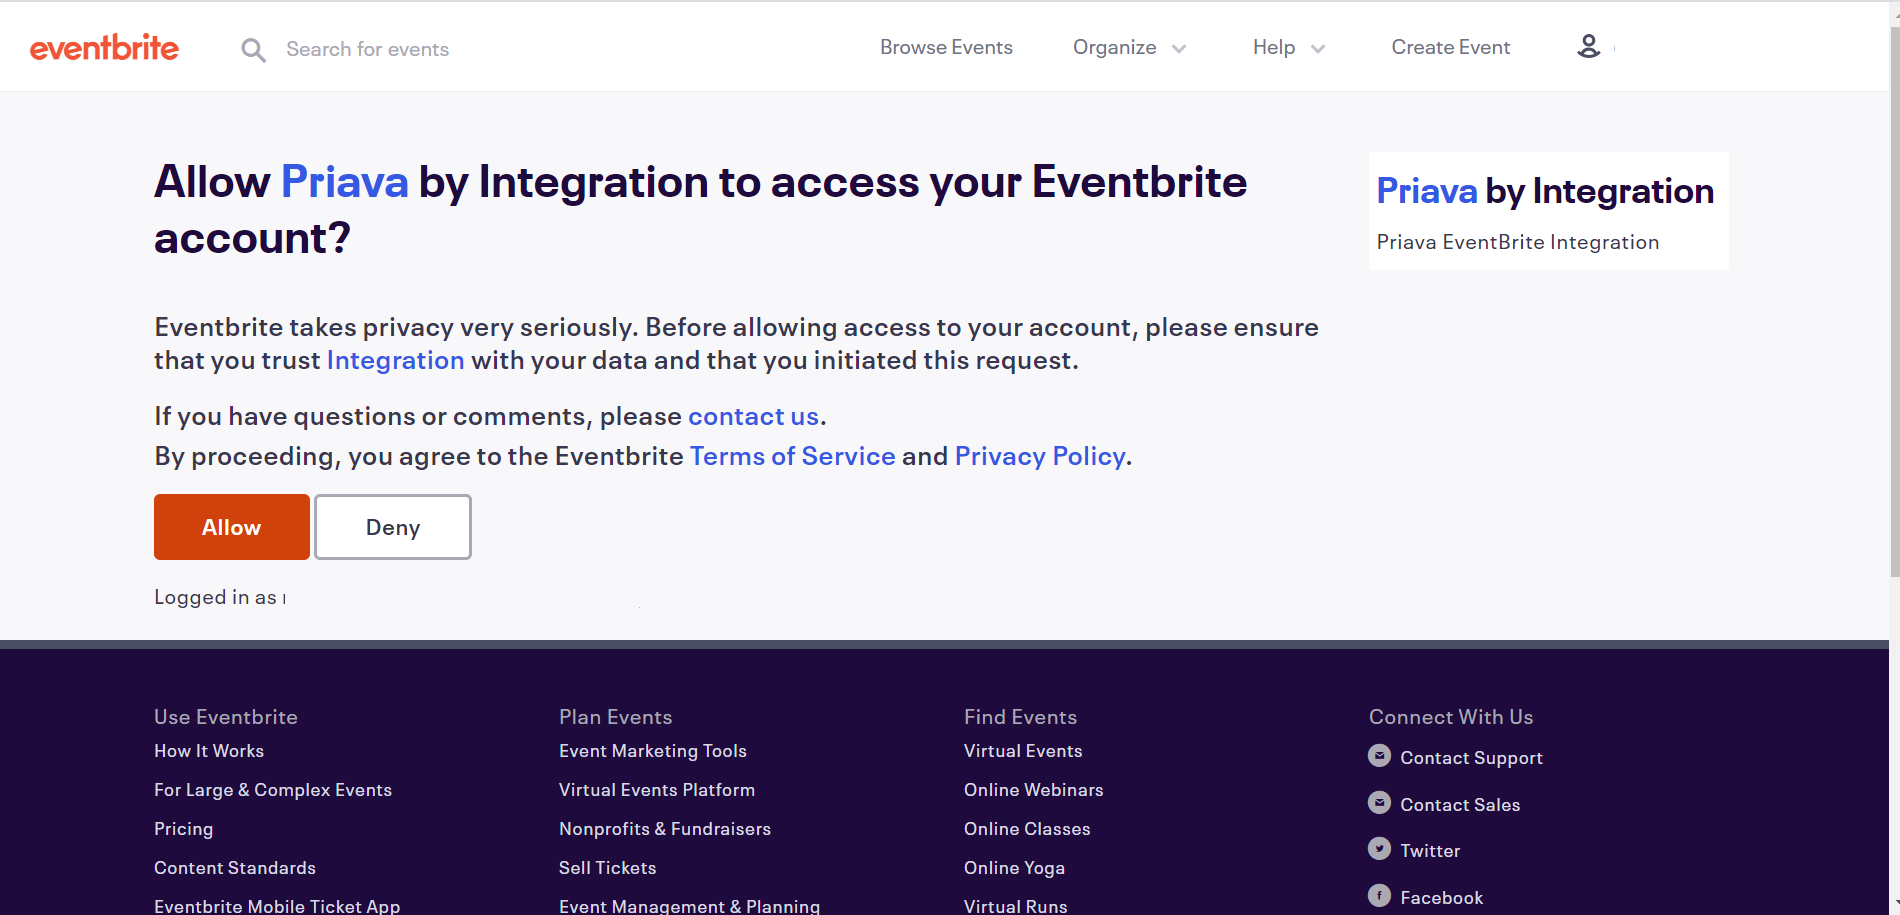The image size is (1900, 915).
Task: Open Browse Events in the top navigation
Action: (x=946, y=47)
